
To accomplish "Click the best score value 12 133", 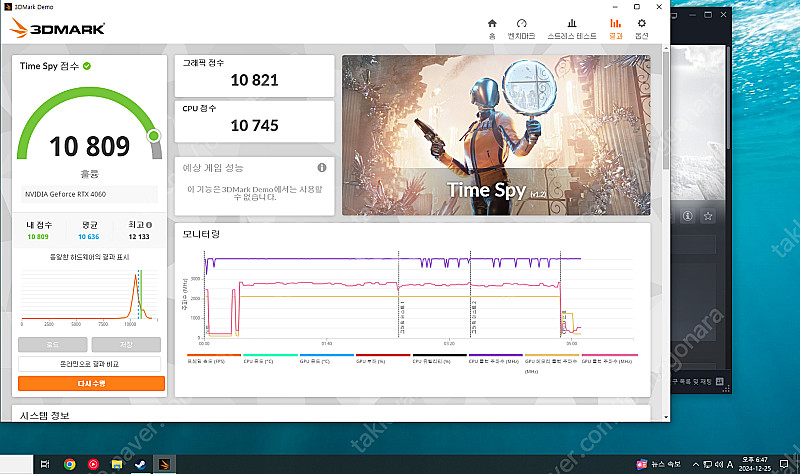I will click(x=139, y=237).
